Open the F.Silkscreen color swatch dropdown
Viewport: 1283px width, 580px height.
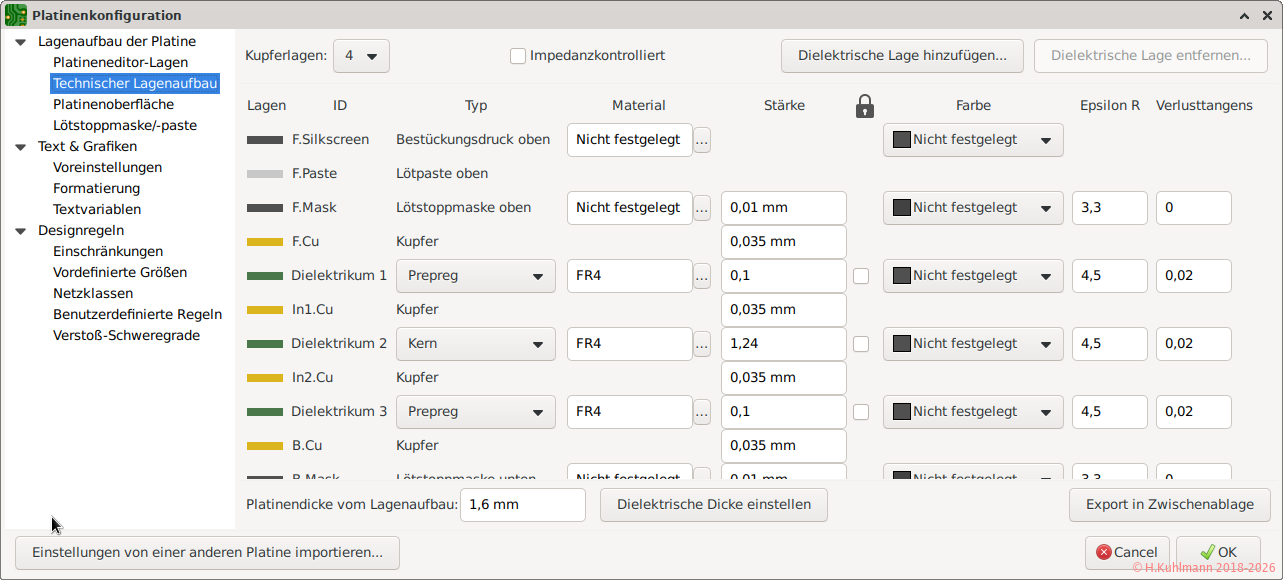pos(972,140)
